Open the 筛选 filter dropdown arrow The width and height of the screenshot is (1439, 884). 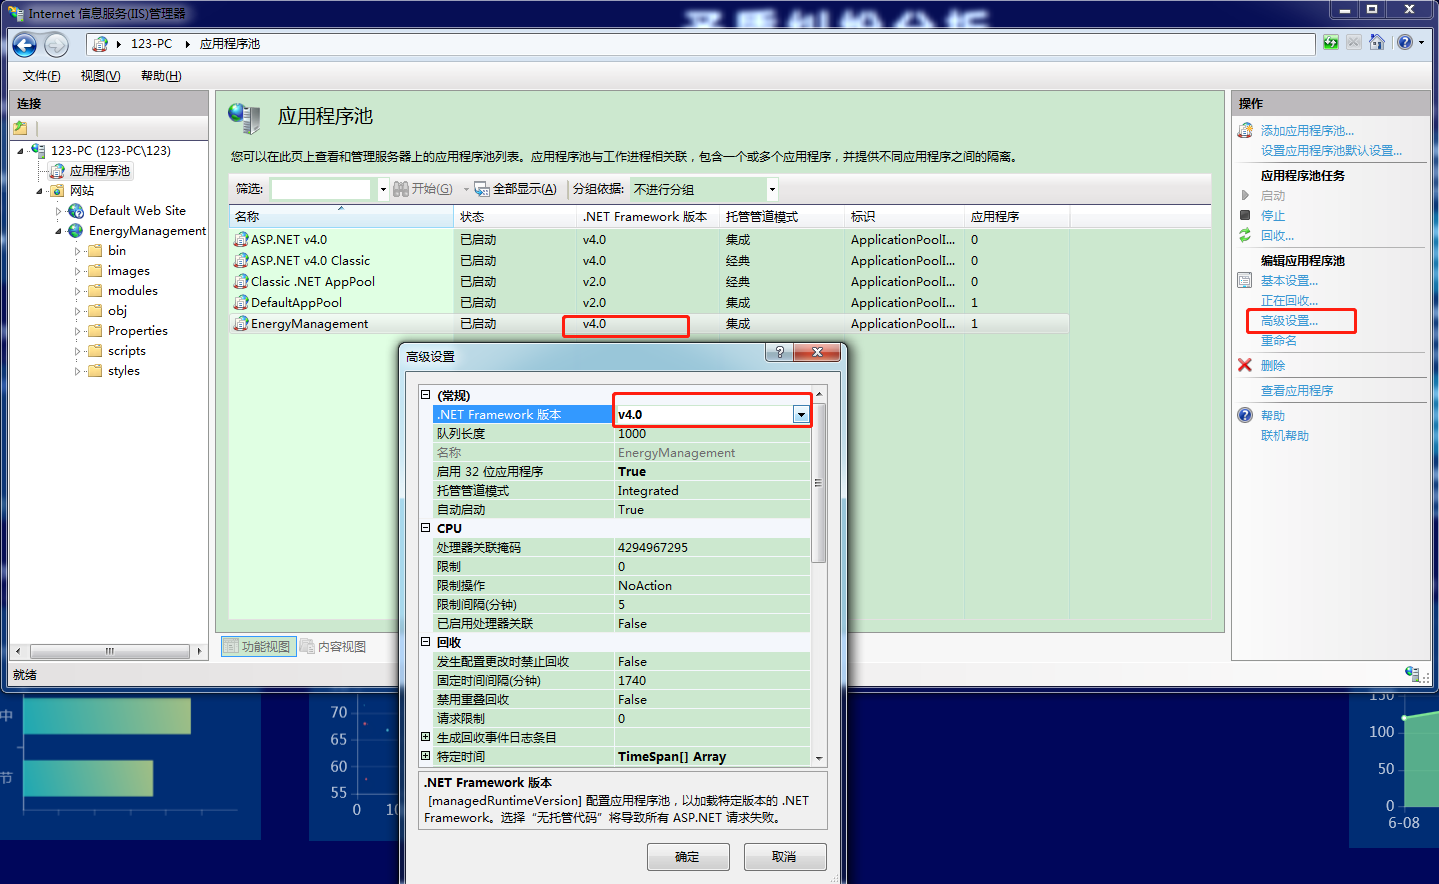[x=383, y=189]
